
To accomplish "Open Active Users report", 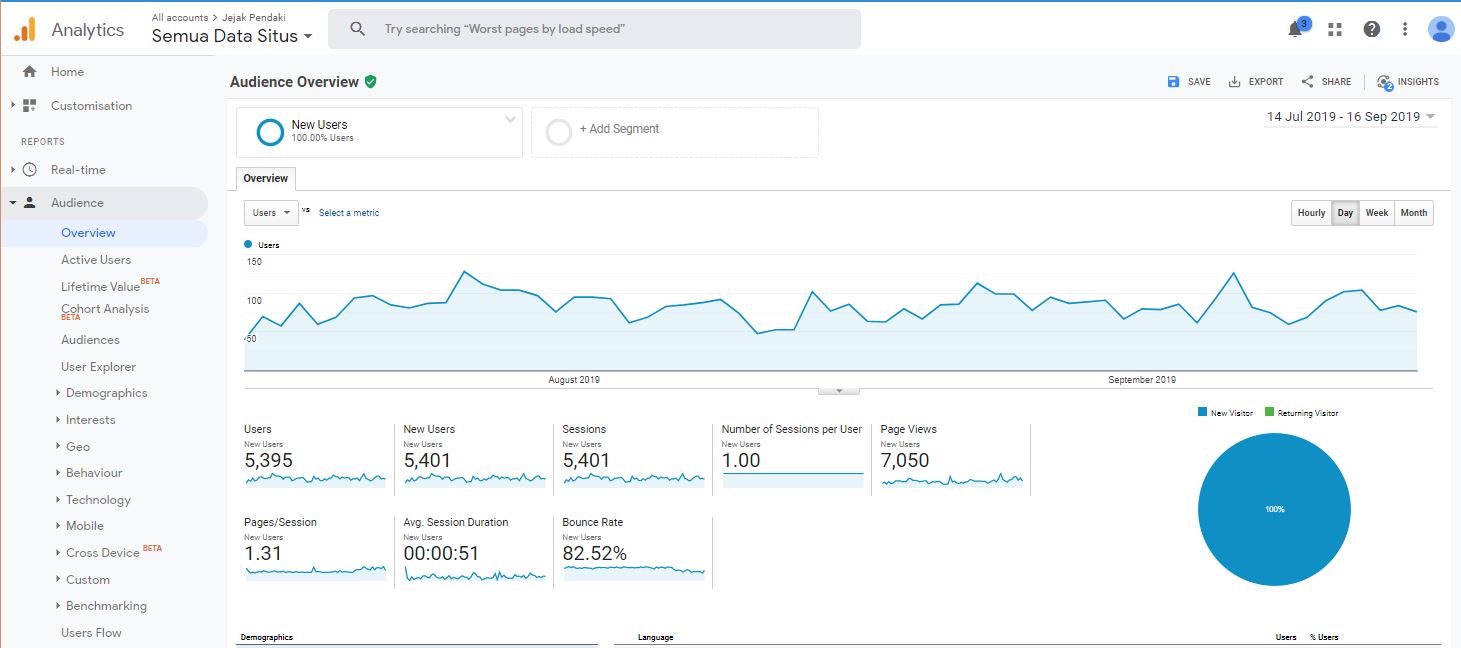I will click(x=96, y=260).
